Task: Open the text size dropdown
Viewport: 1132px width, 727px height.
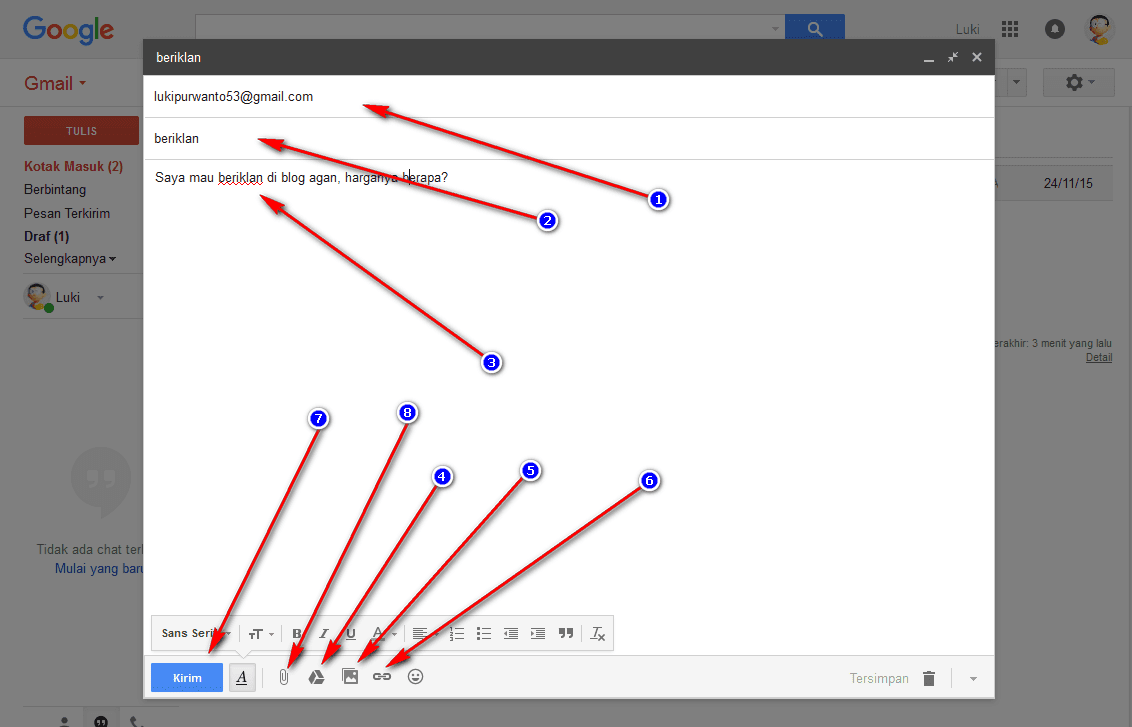Action: [x=261, y=634]
